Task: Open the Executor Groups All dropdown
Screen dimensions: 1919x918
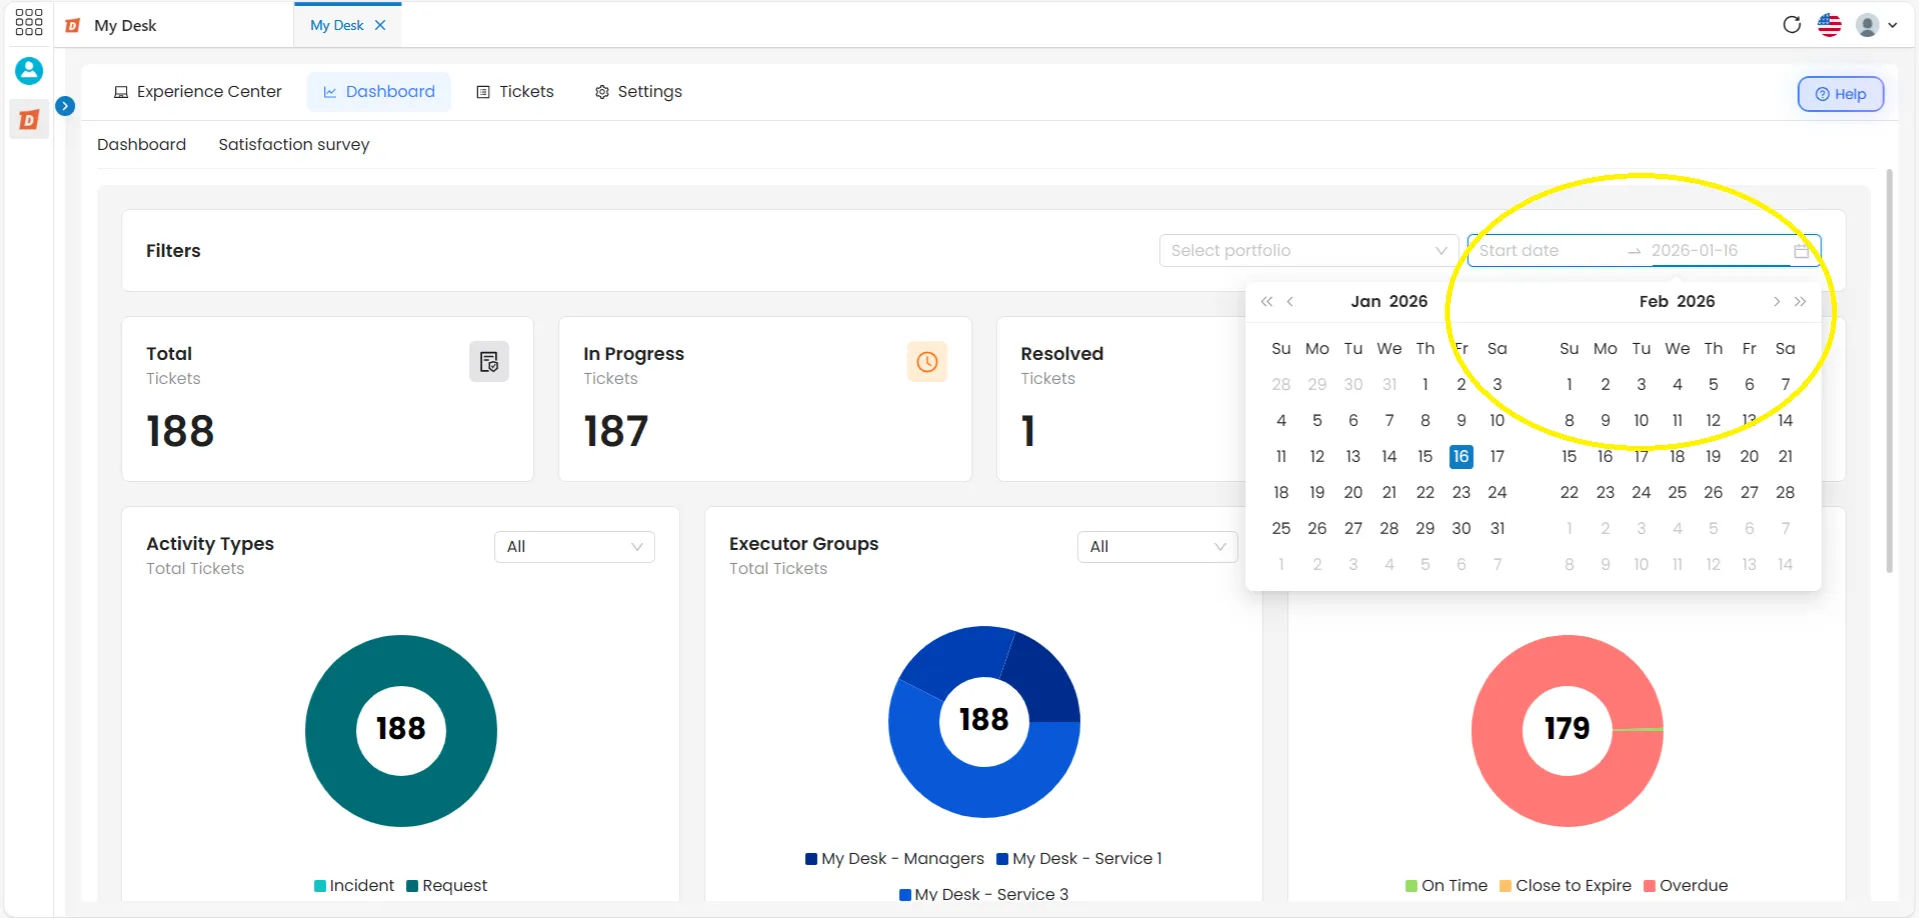Action: click(1157, 547)
